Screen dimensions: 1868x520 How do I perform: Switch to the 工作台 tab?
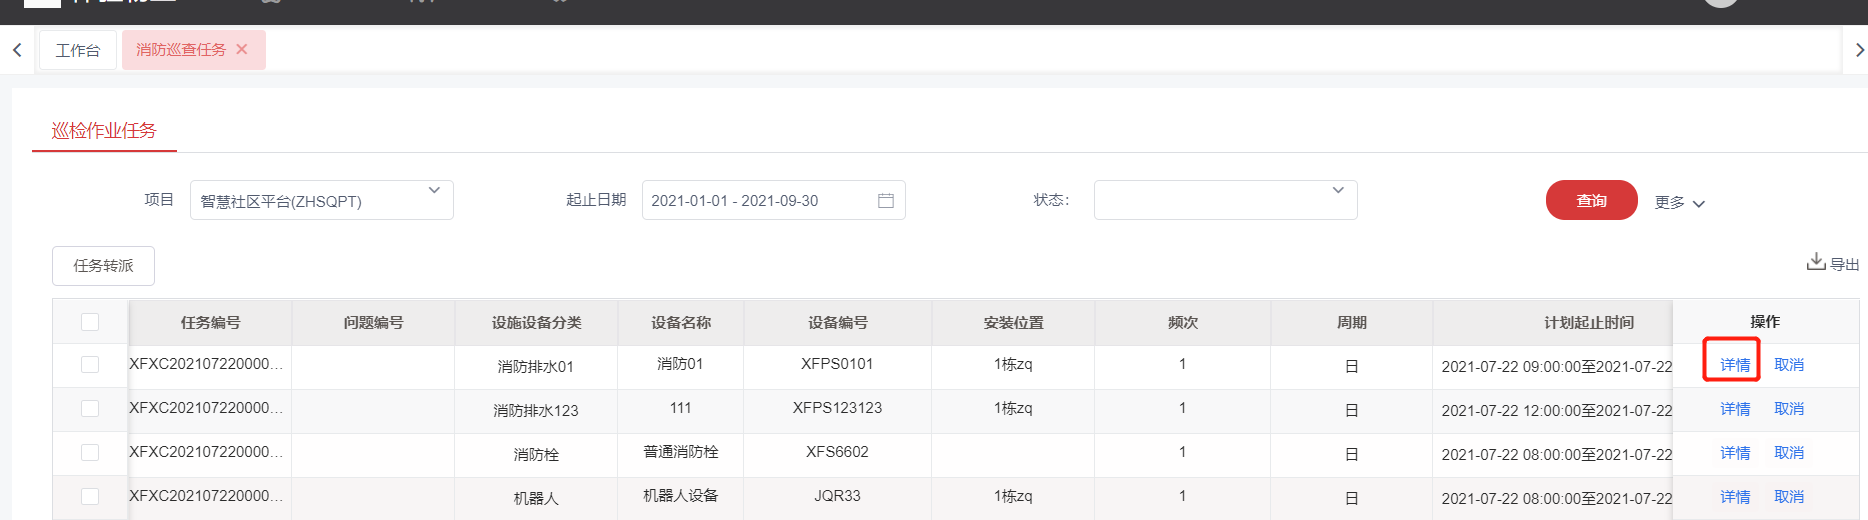tap(78, 50)
